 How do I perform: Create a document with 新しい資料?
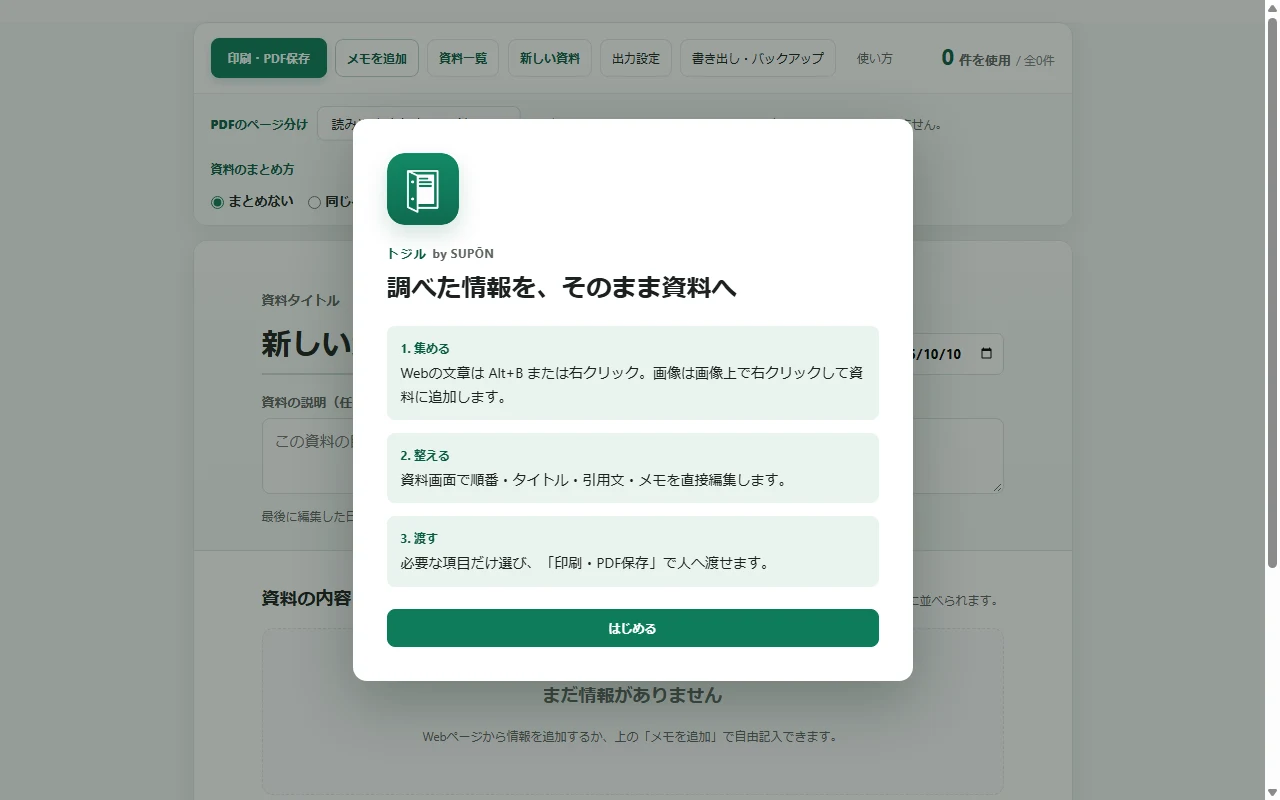[550, 58]
